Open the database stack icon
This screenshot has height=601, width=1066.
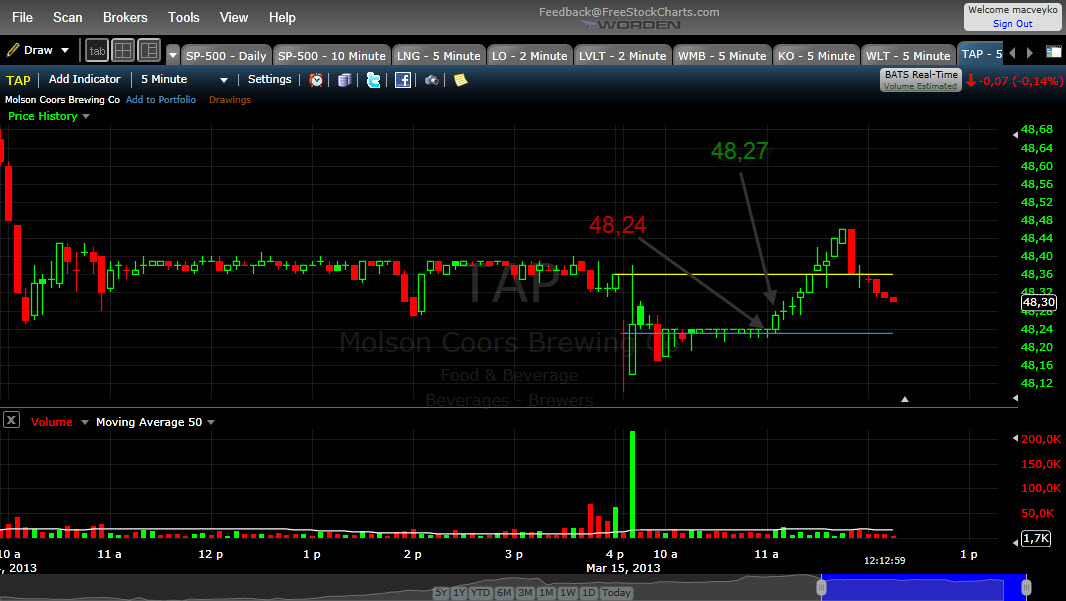pyautogui.click(x=345, y=80)
